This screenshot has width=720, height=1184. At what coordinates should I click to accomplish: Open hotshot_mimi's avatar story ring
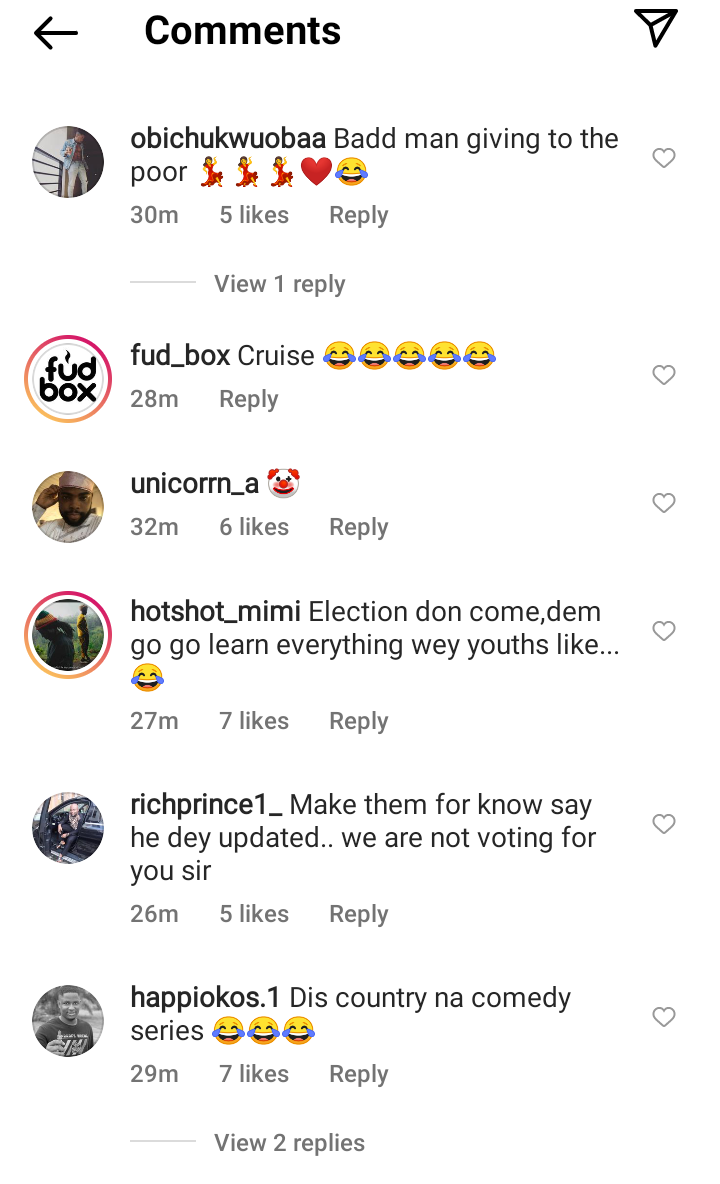click(68, 635)
